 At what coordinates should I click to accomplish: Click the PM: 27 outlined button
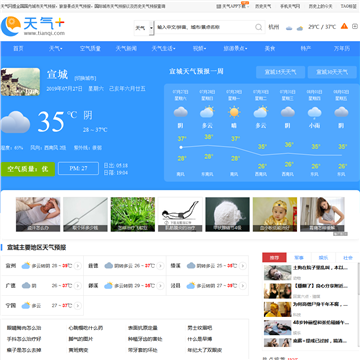click(78, 169)
